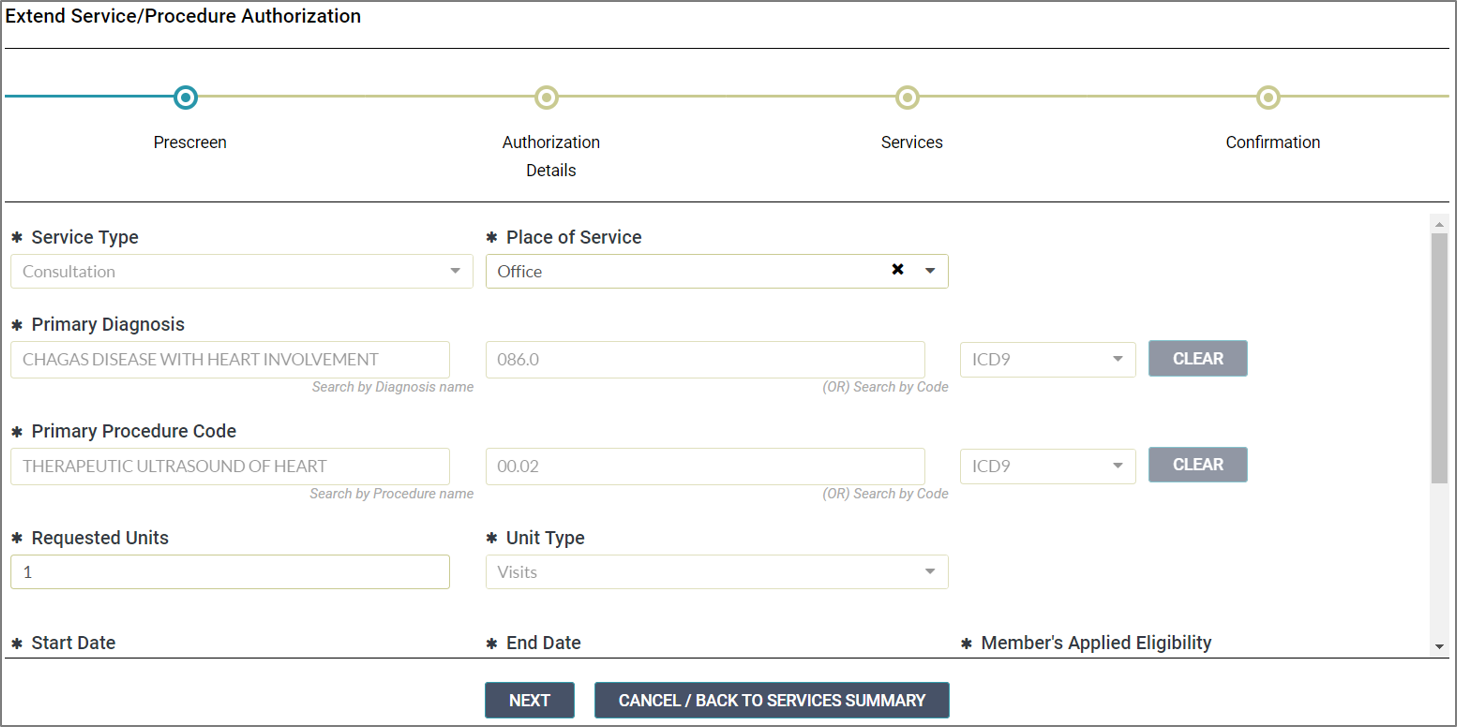
Task: Click the Requested Units input field
Action: point(229,571)
